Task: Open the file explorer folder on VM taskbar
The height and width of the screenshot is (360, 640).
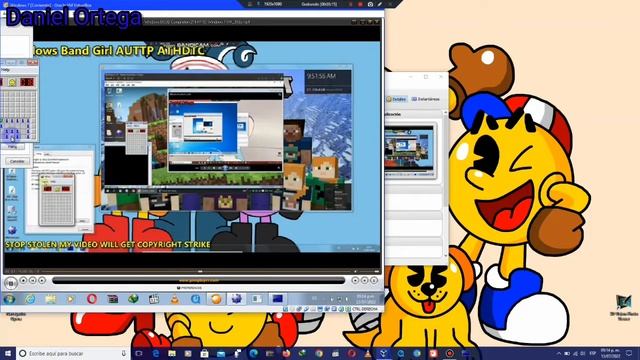Action: [x=51, y=299]
